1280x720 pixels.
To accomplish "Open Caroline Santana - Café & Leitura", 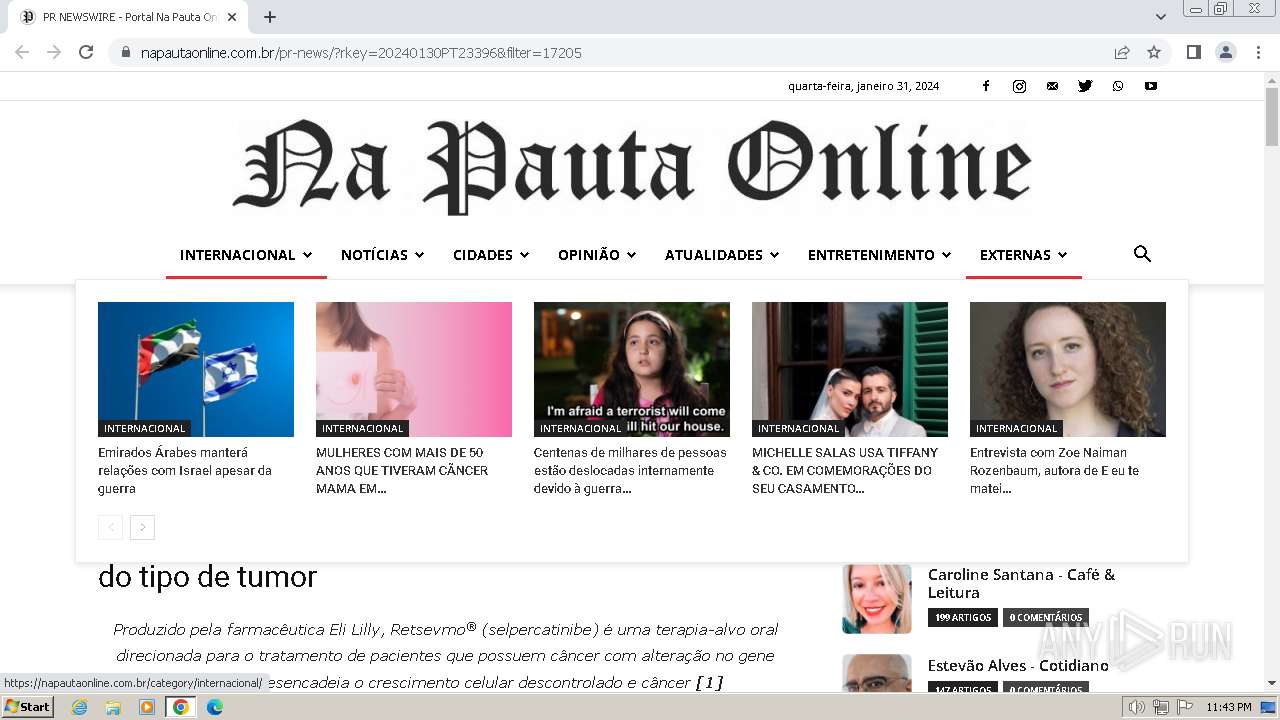I will point(1021,583).
